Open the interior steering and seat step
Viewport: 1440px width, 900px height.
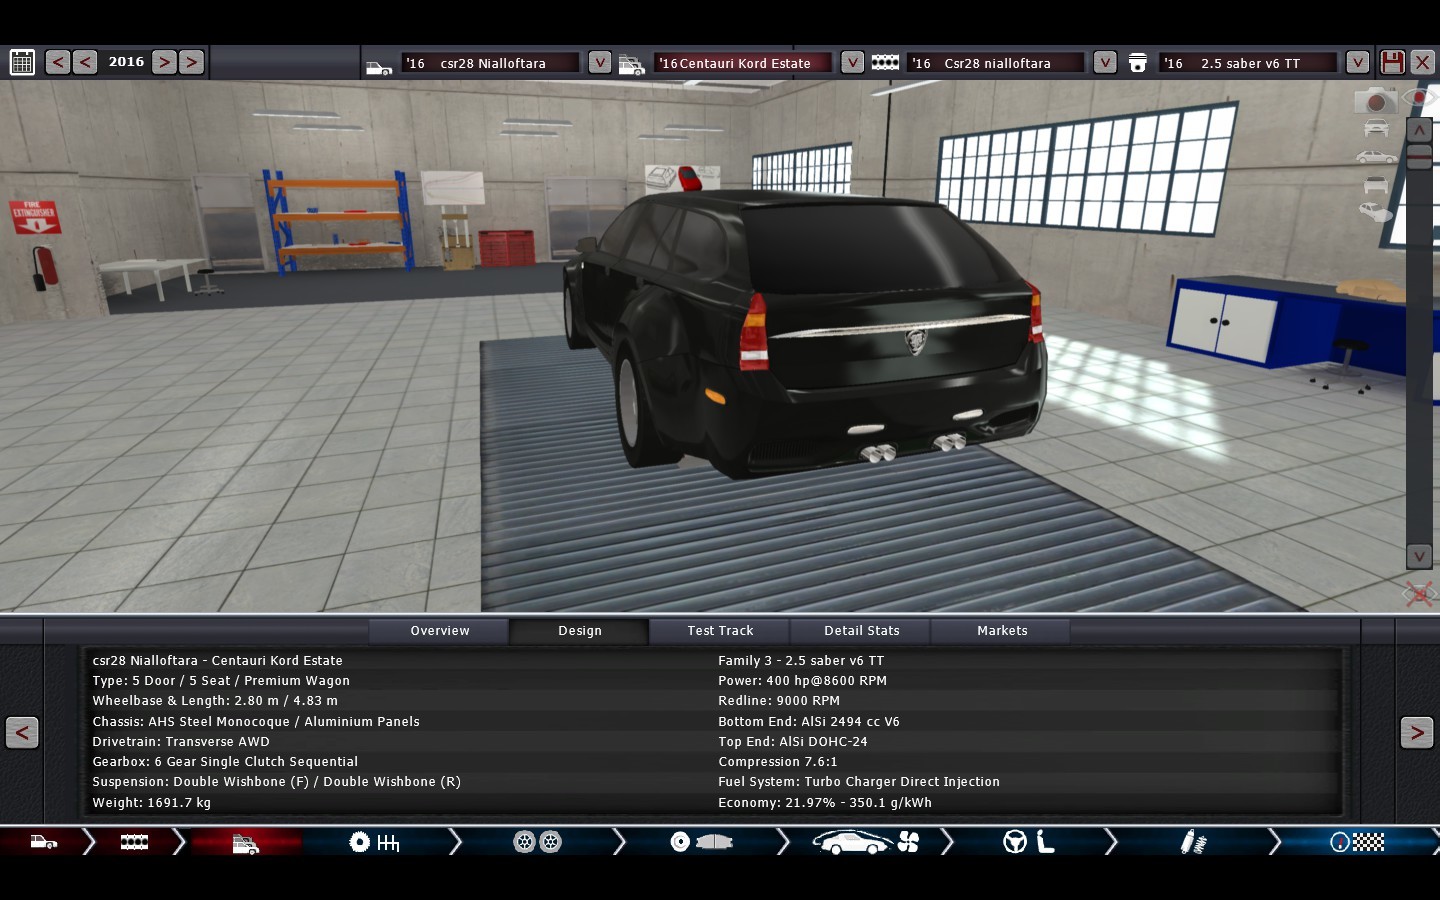click(x=1028, y=843)
